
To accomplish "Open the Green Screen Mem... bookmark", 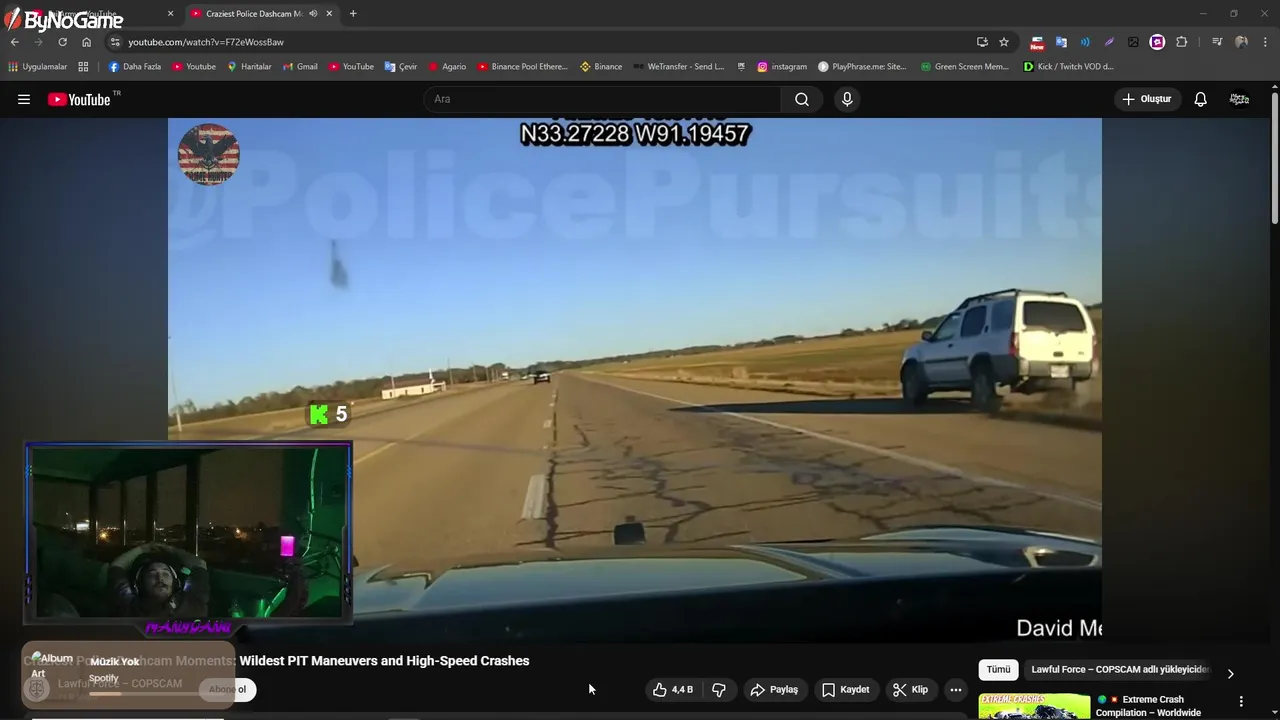I will tap(964, 67).
